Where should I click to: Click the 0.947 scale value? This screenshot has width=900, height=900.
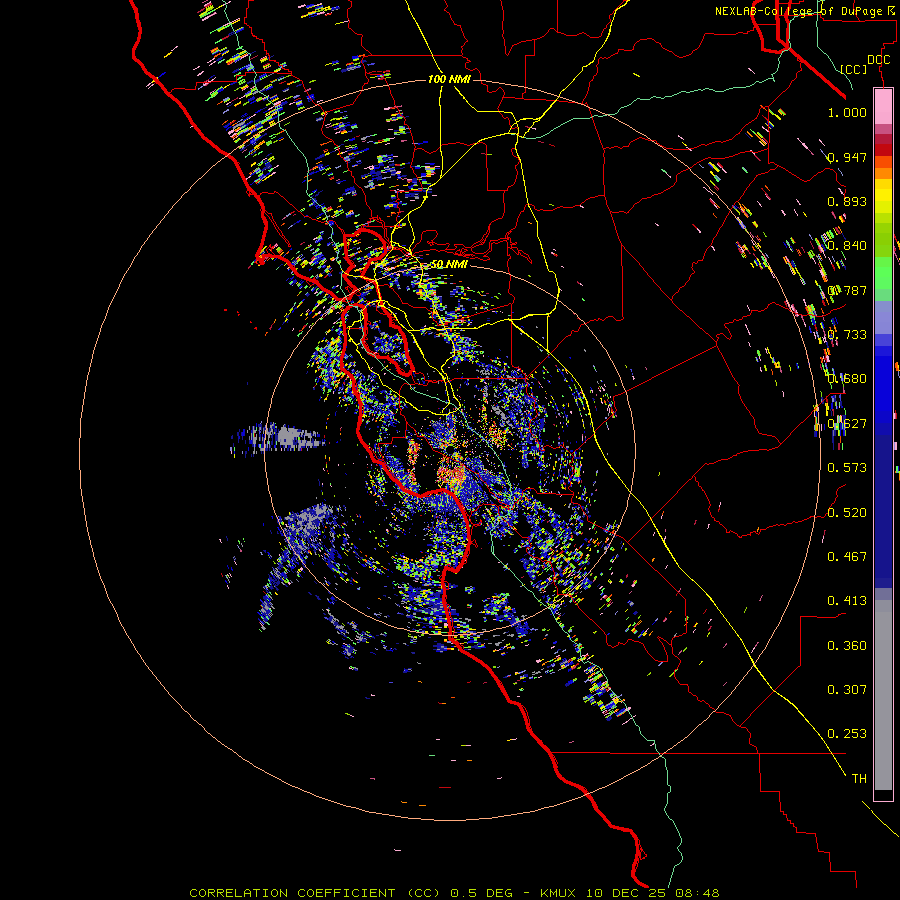pos(847,157)
